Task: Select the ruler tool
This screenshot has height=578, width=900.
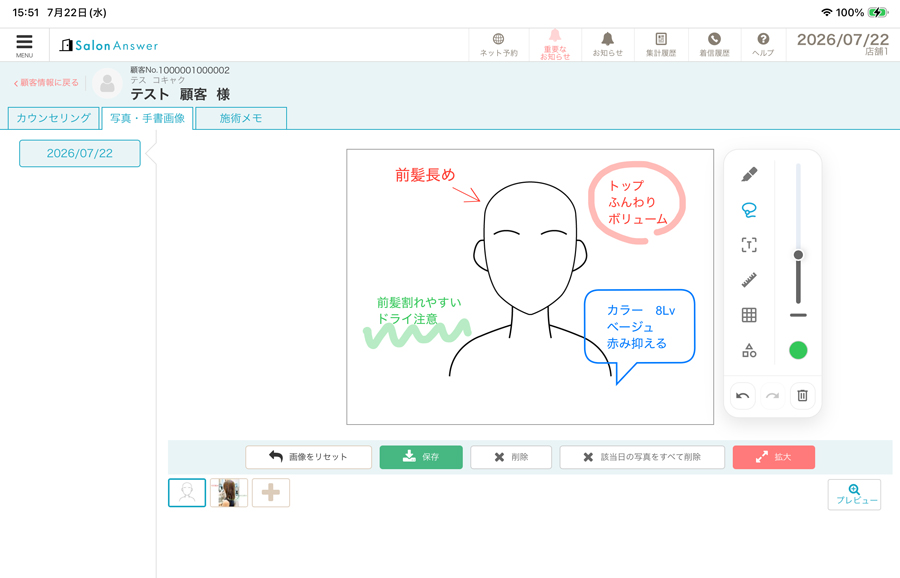Action: click(749, 280)
